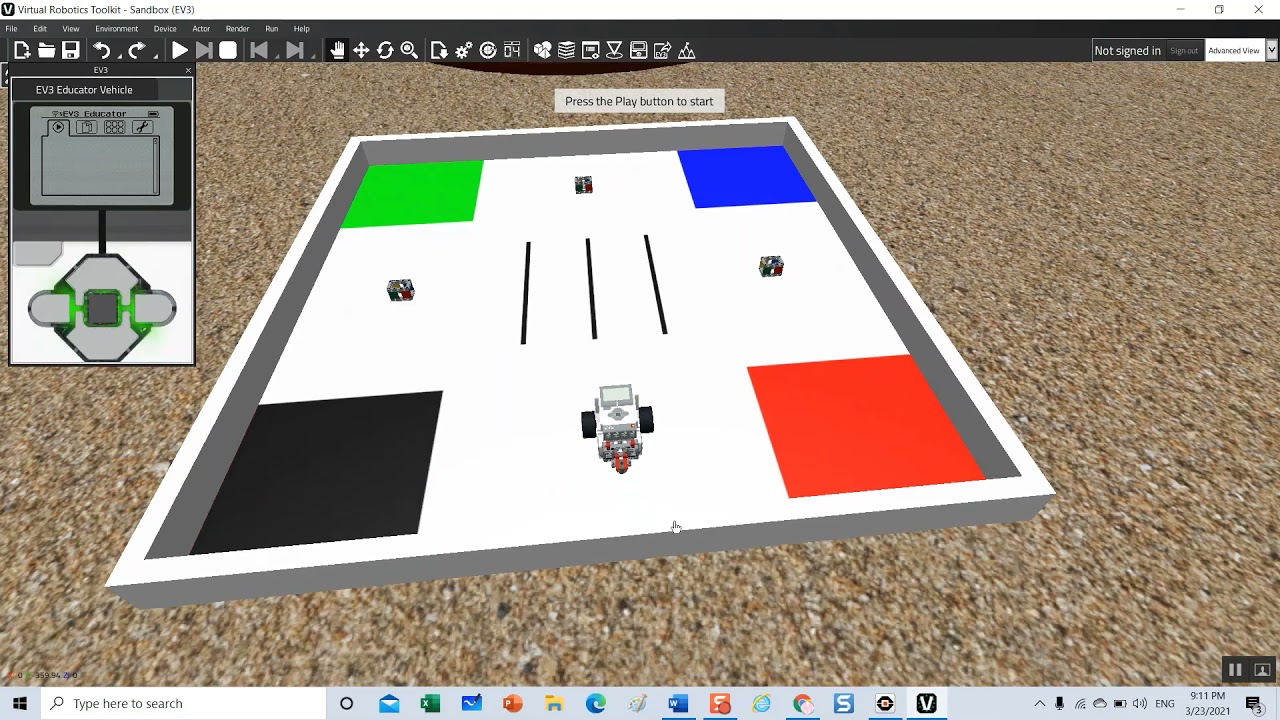This screenshot has width=1280, height=720.
Task: Expand the view mode dropdown arrow
Action: 1272,51
